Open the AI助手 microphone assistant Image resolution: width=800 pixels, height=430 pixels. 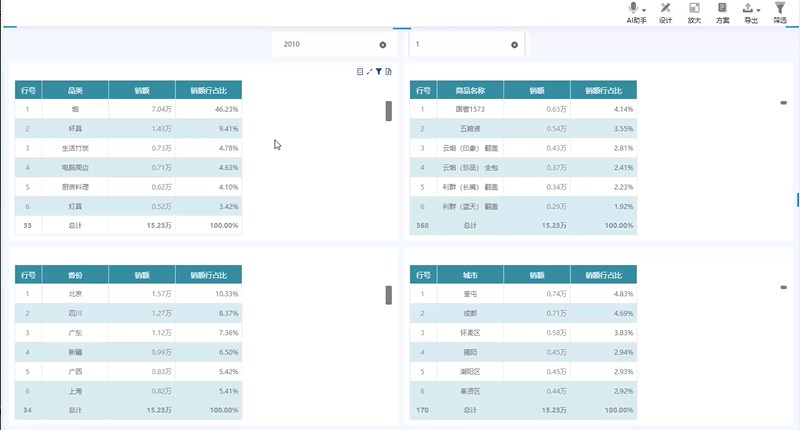[633, 8]
